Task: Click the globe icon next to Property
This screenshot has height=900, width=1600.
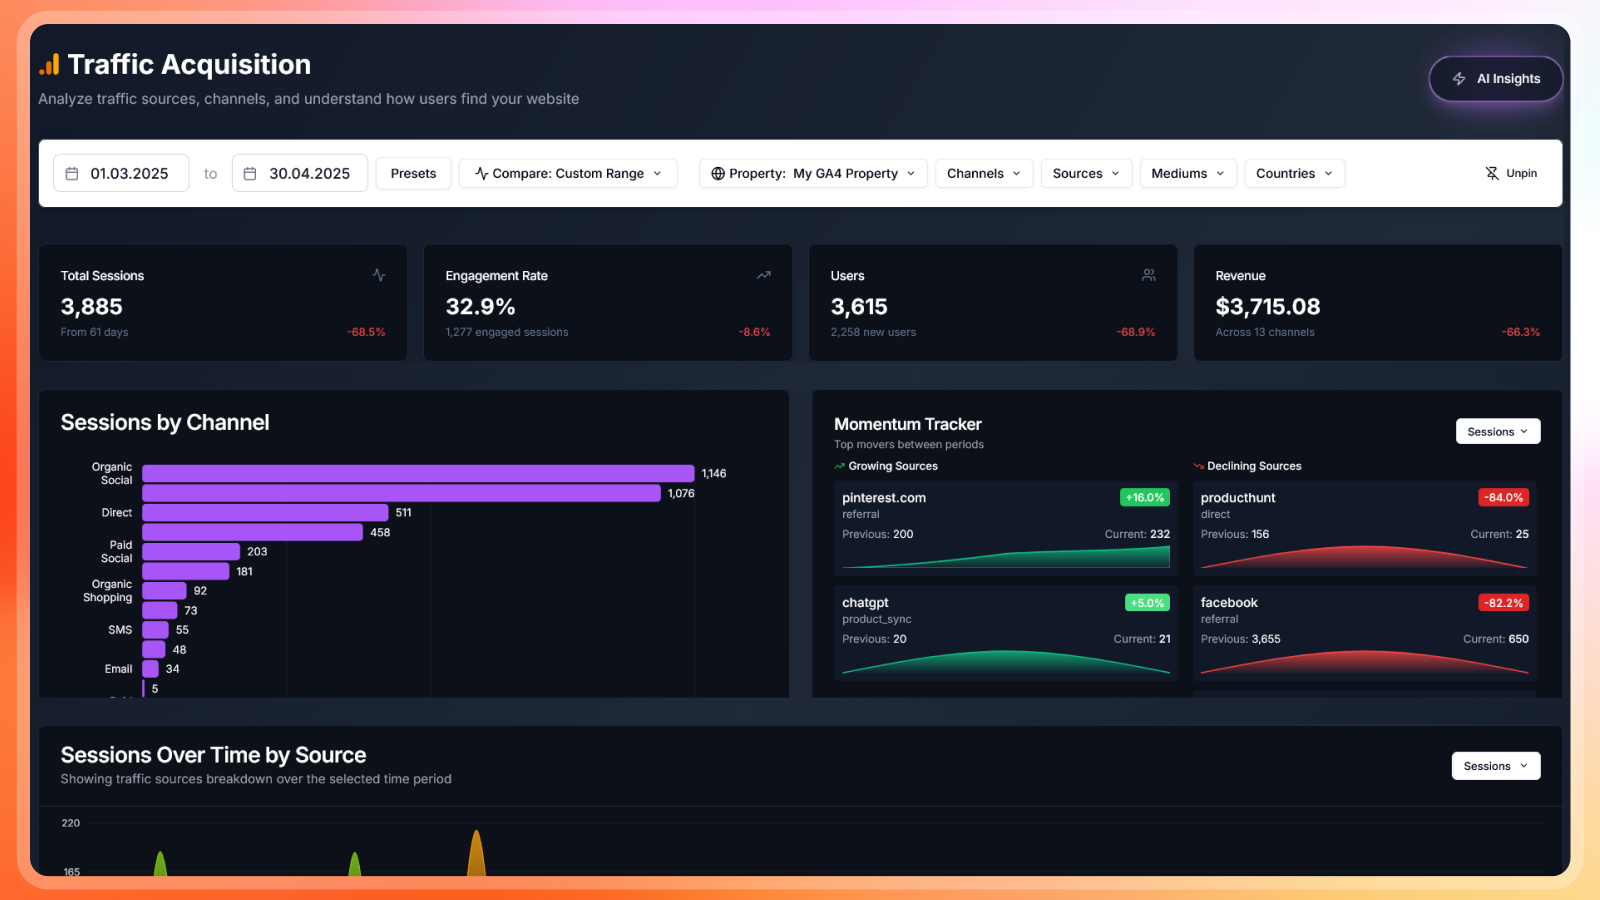Action: coord(717,174)
